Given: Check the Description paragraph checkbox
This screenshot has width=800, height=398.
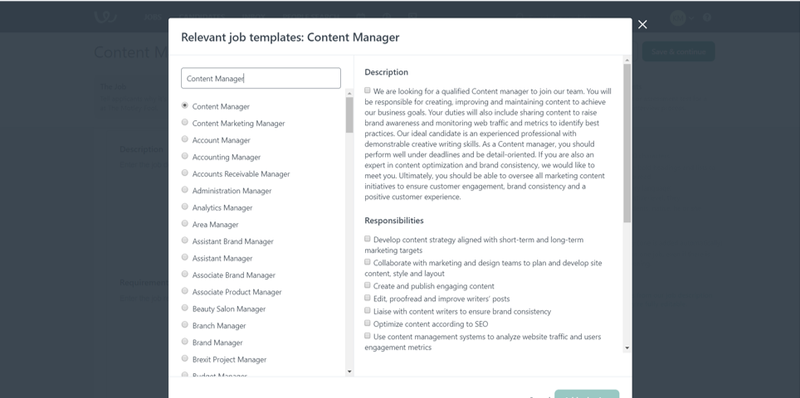Looking at the screenshot, I should (367, 90).
